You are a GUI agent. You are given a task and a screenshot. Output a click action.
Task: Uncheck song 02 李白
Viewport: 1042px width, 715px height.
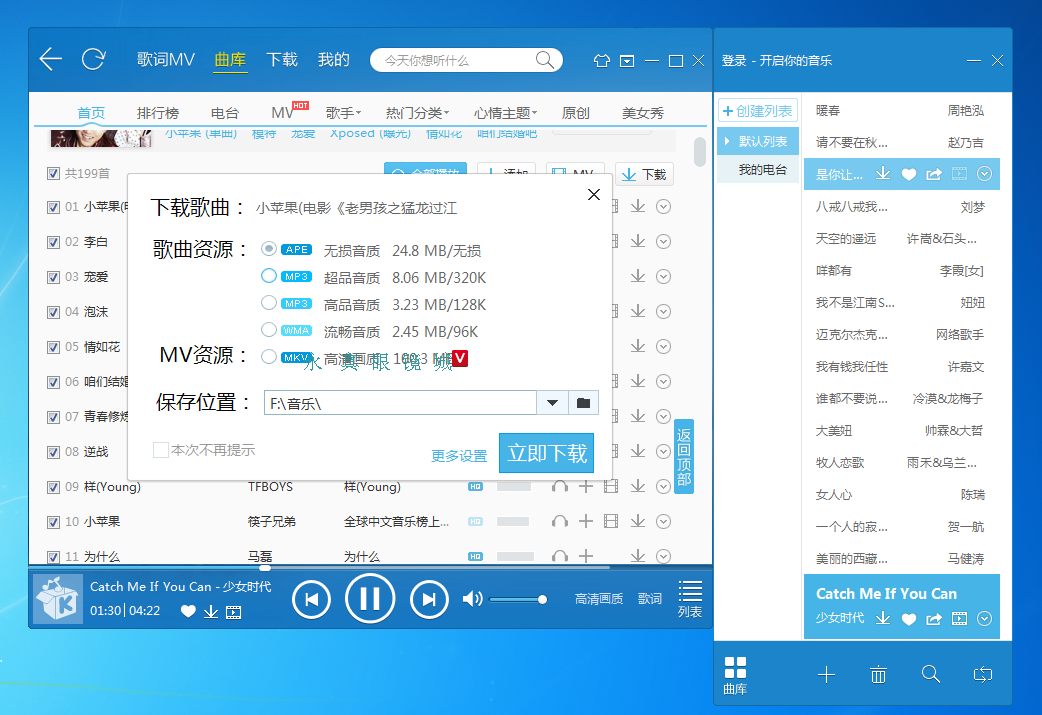pyautogui.click(x=54, y=242)
